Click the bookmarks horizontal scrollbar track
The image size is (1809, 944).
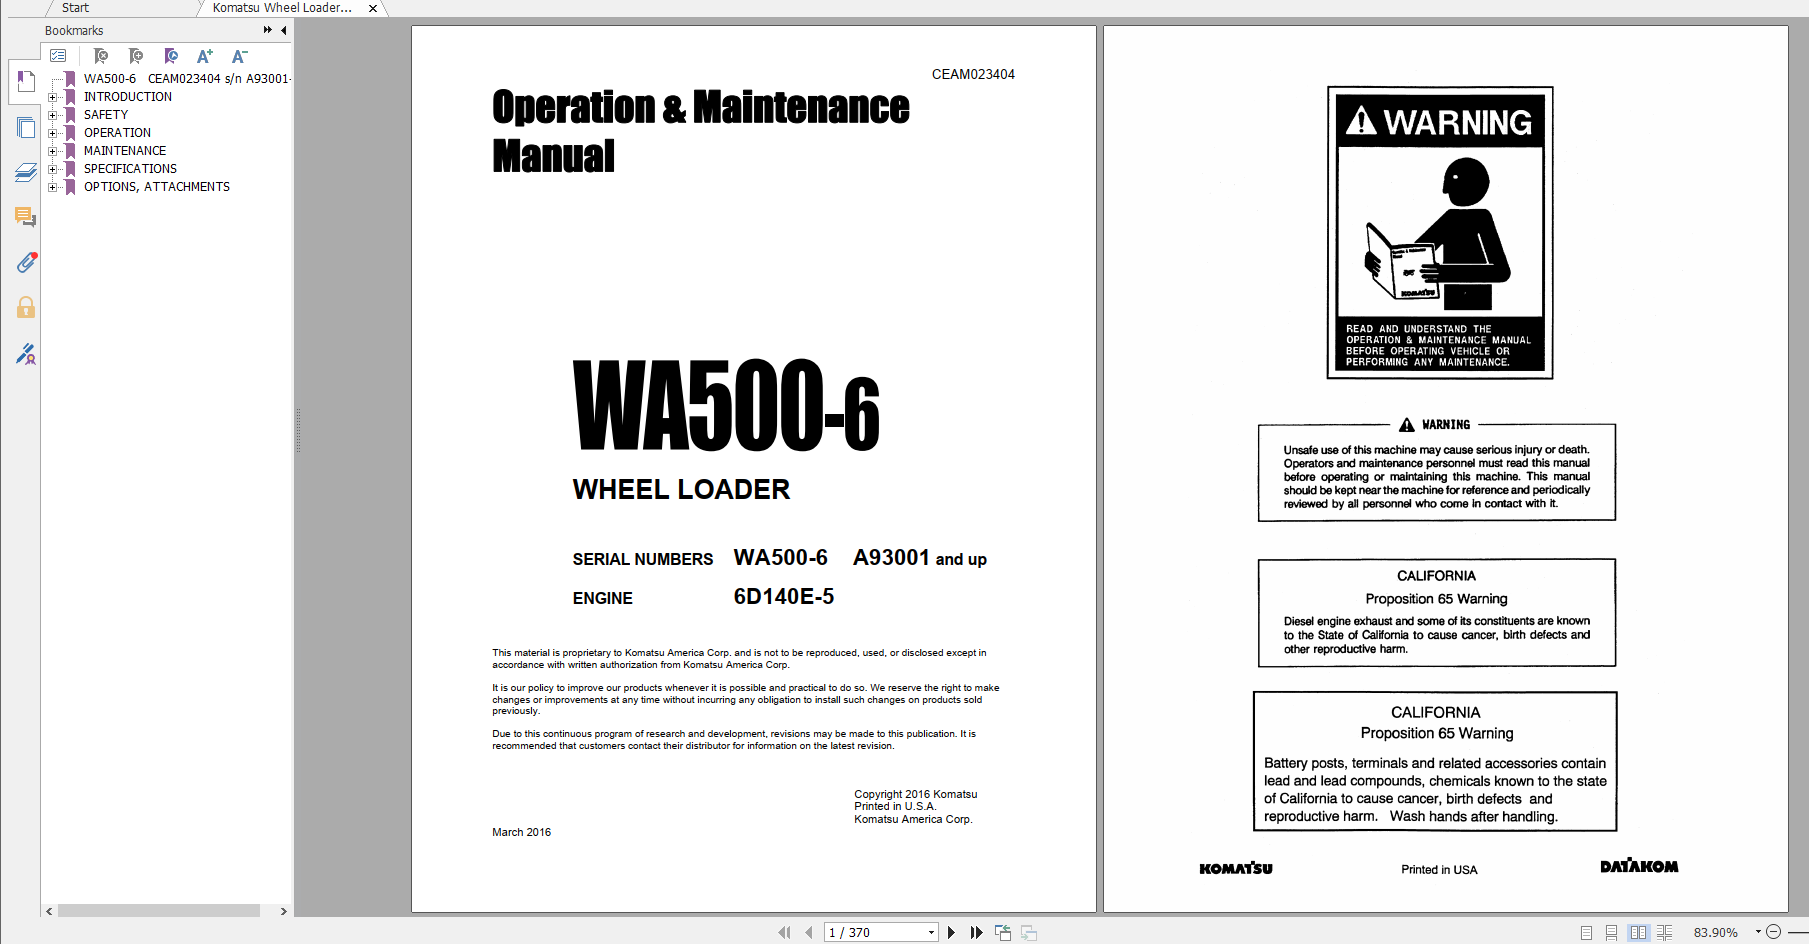tap(159, 911)
